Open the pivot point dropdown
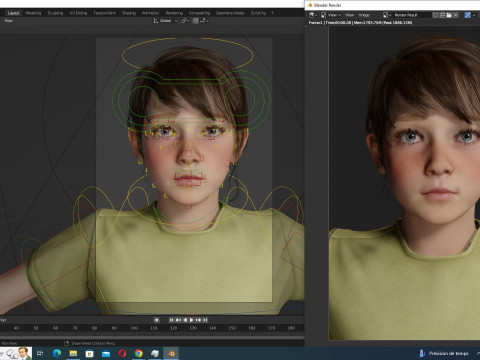 coord(185,21)
